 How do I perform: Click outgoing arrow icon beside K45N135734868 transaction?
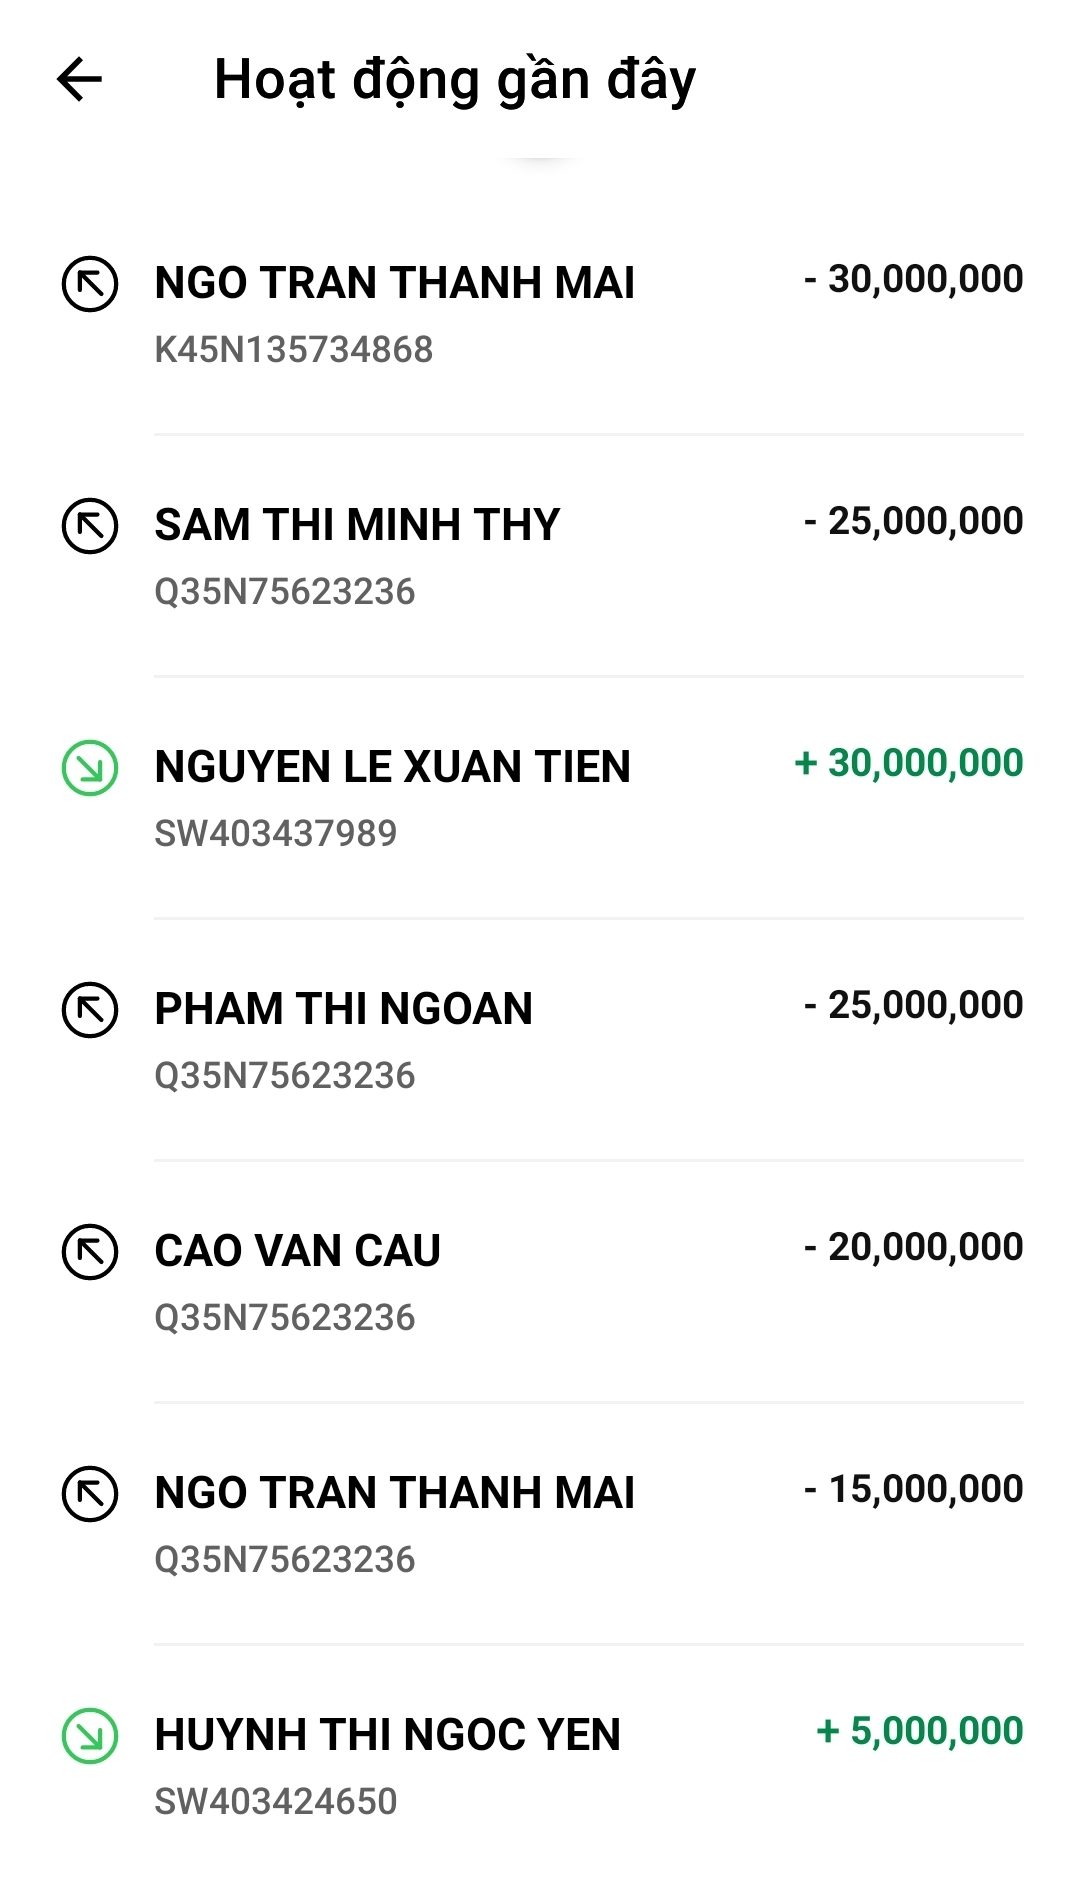pos(90,284)
